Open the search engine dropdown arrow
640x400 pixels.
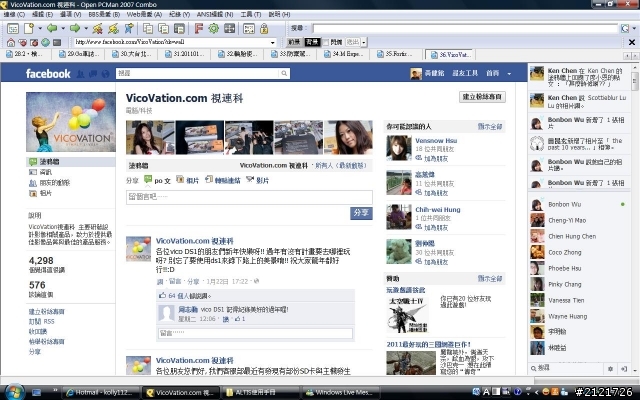[x=634, y=29]
